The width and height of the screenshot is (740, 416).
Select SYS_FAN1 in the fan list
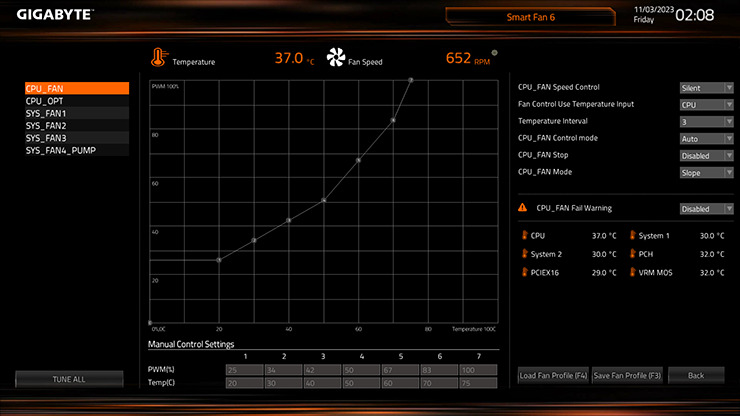(77, 113)
